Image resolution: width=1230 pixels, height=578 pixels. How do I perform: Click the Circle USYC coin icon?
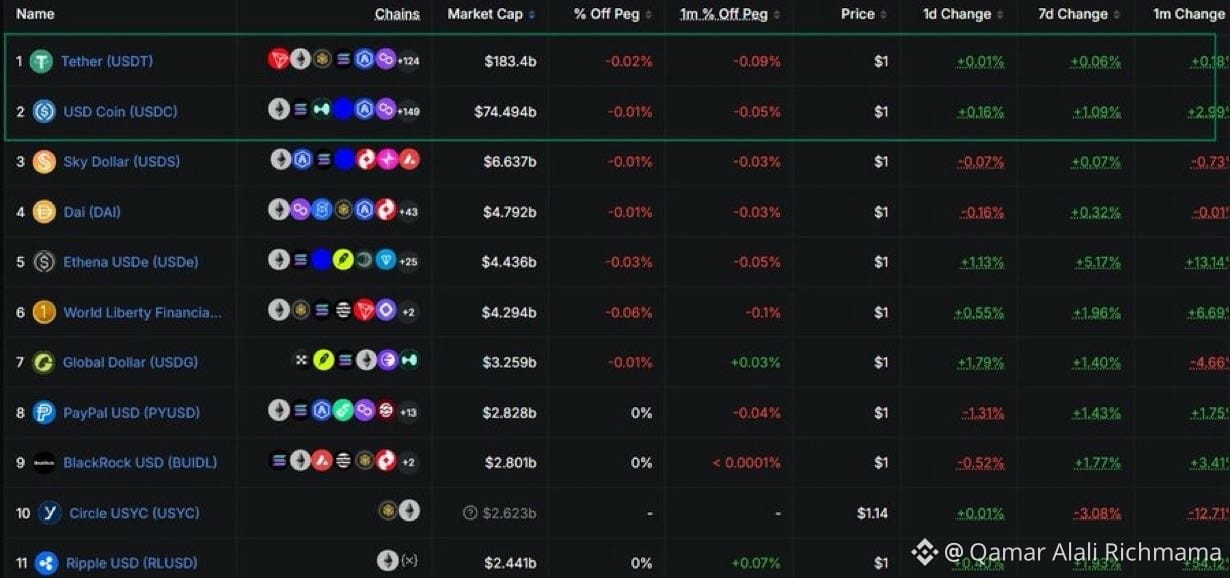(x=50, y=513)
